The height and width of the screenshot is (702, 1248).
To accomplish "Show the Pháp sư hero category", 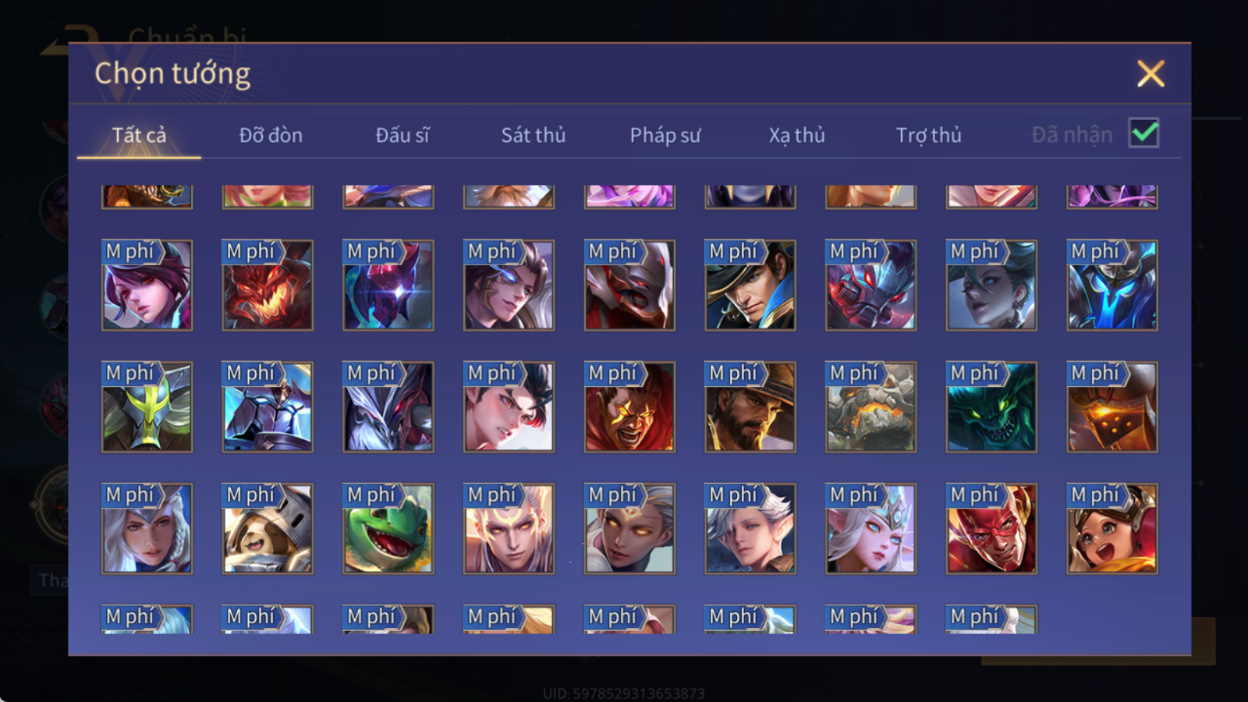I will pyautogui.click(x=665, y=135).
